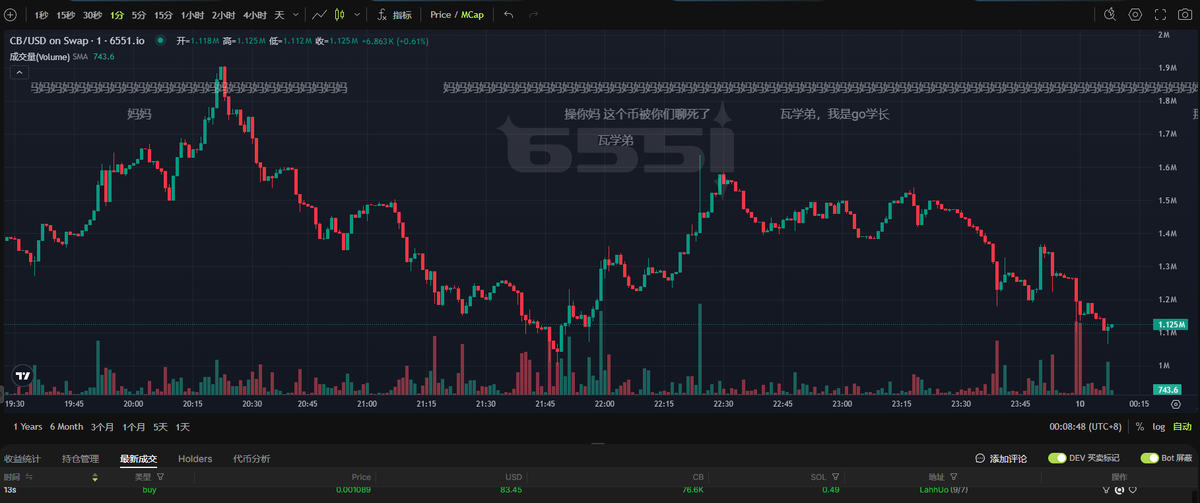Set range to 3个月
The image size is (1200, 503).
[x=102, y=427]
